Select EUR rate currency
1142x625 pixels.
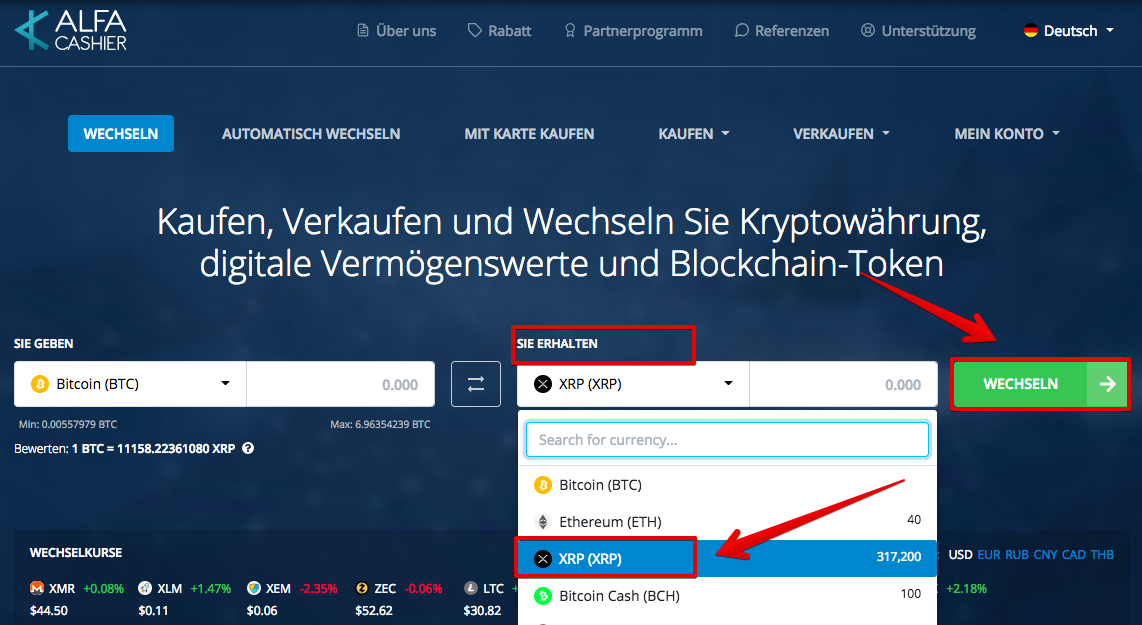pos(989,555)
